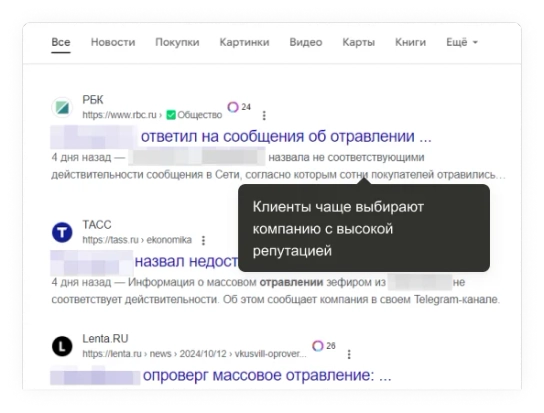Open the Покупки tab
The image size is (544, 413).
tap(177, 42)
